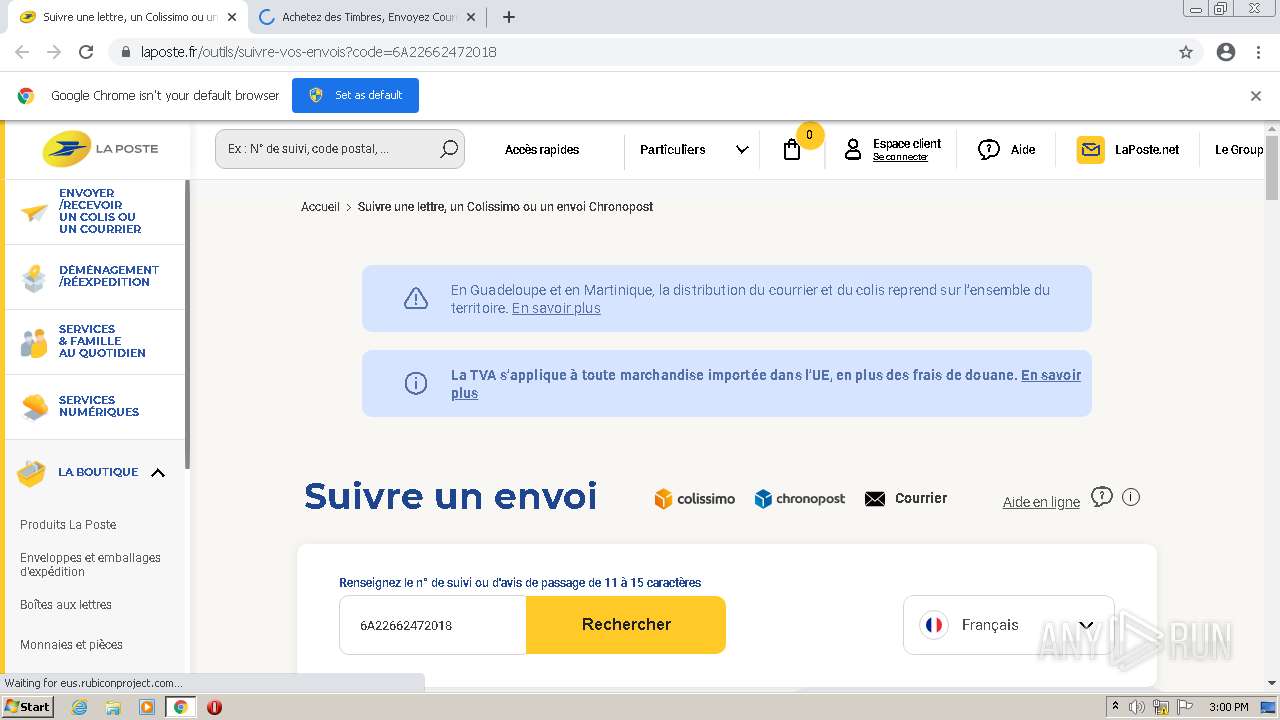Screen dimensions: 1280x720
Task: Click the Colissimo orange box logo
Action: [695, 498]
